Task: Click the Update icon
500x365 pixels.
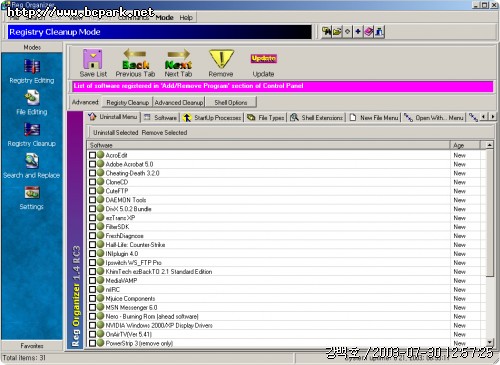Action: (263, 59)
